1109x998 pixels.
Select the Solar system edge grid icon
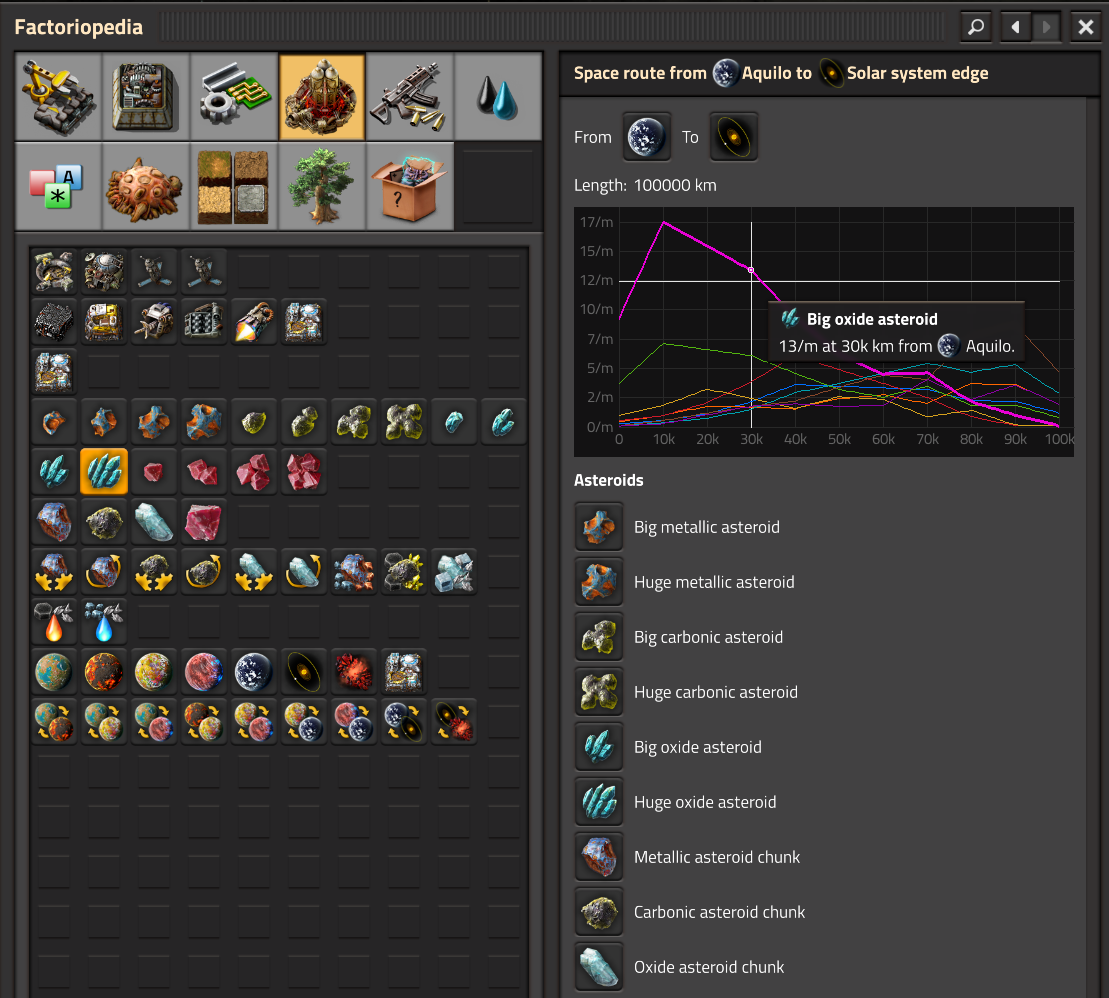[304, 672]
